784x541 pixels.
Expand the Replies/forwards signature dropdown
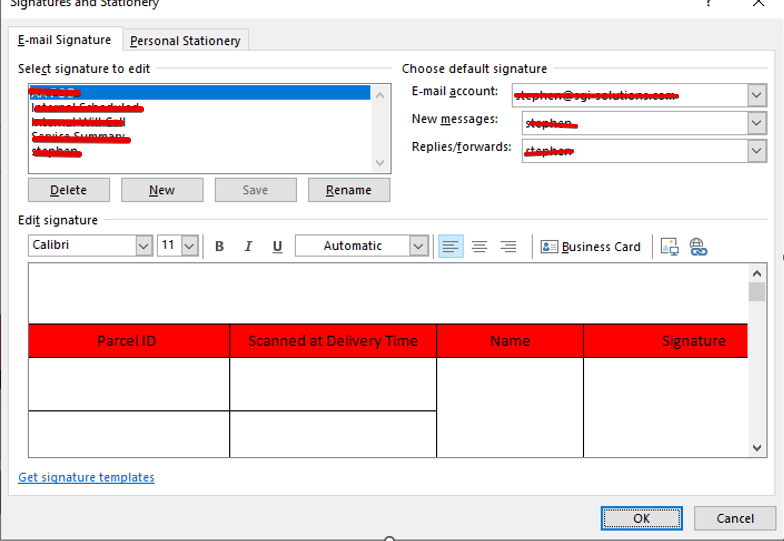tap(756, 151)
